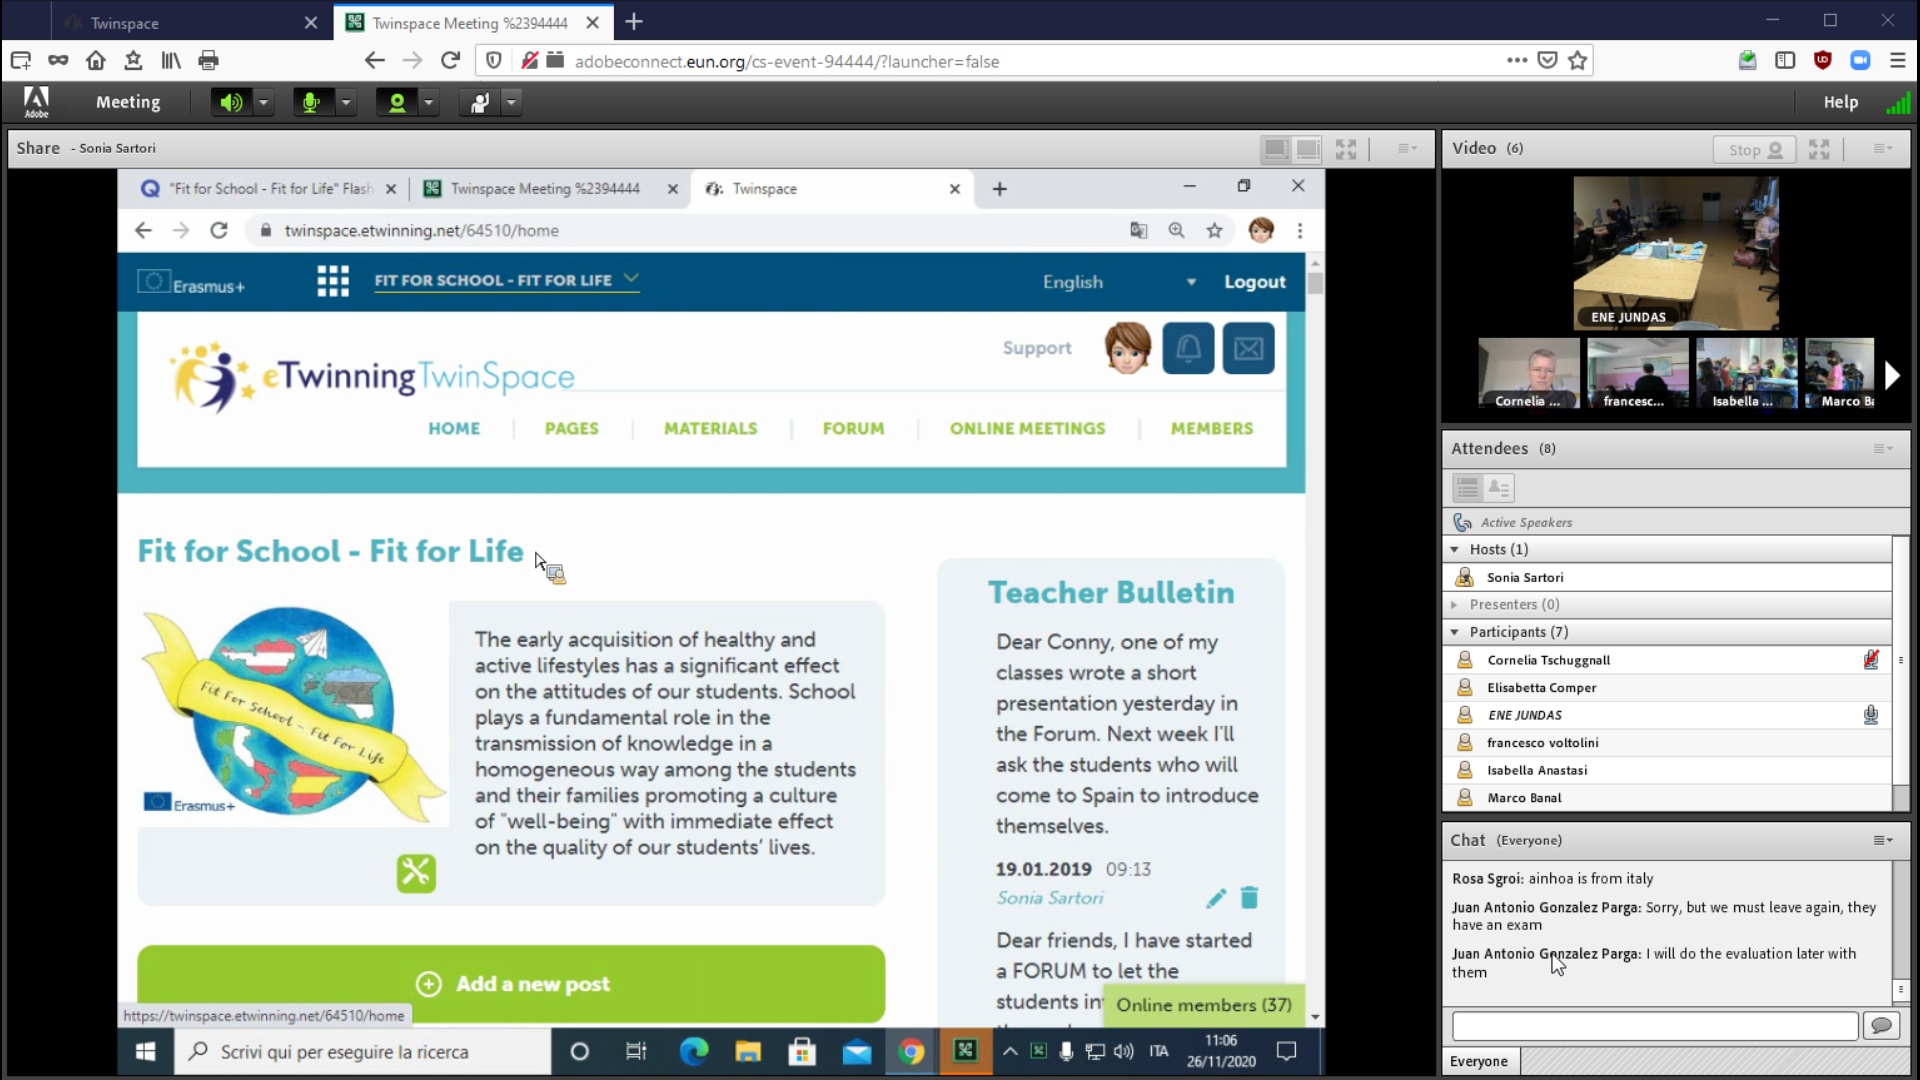Open the Chat pod options menu icon
This screenshot has height=1080, width=1920.
click(x=1882, y=841)
